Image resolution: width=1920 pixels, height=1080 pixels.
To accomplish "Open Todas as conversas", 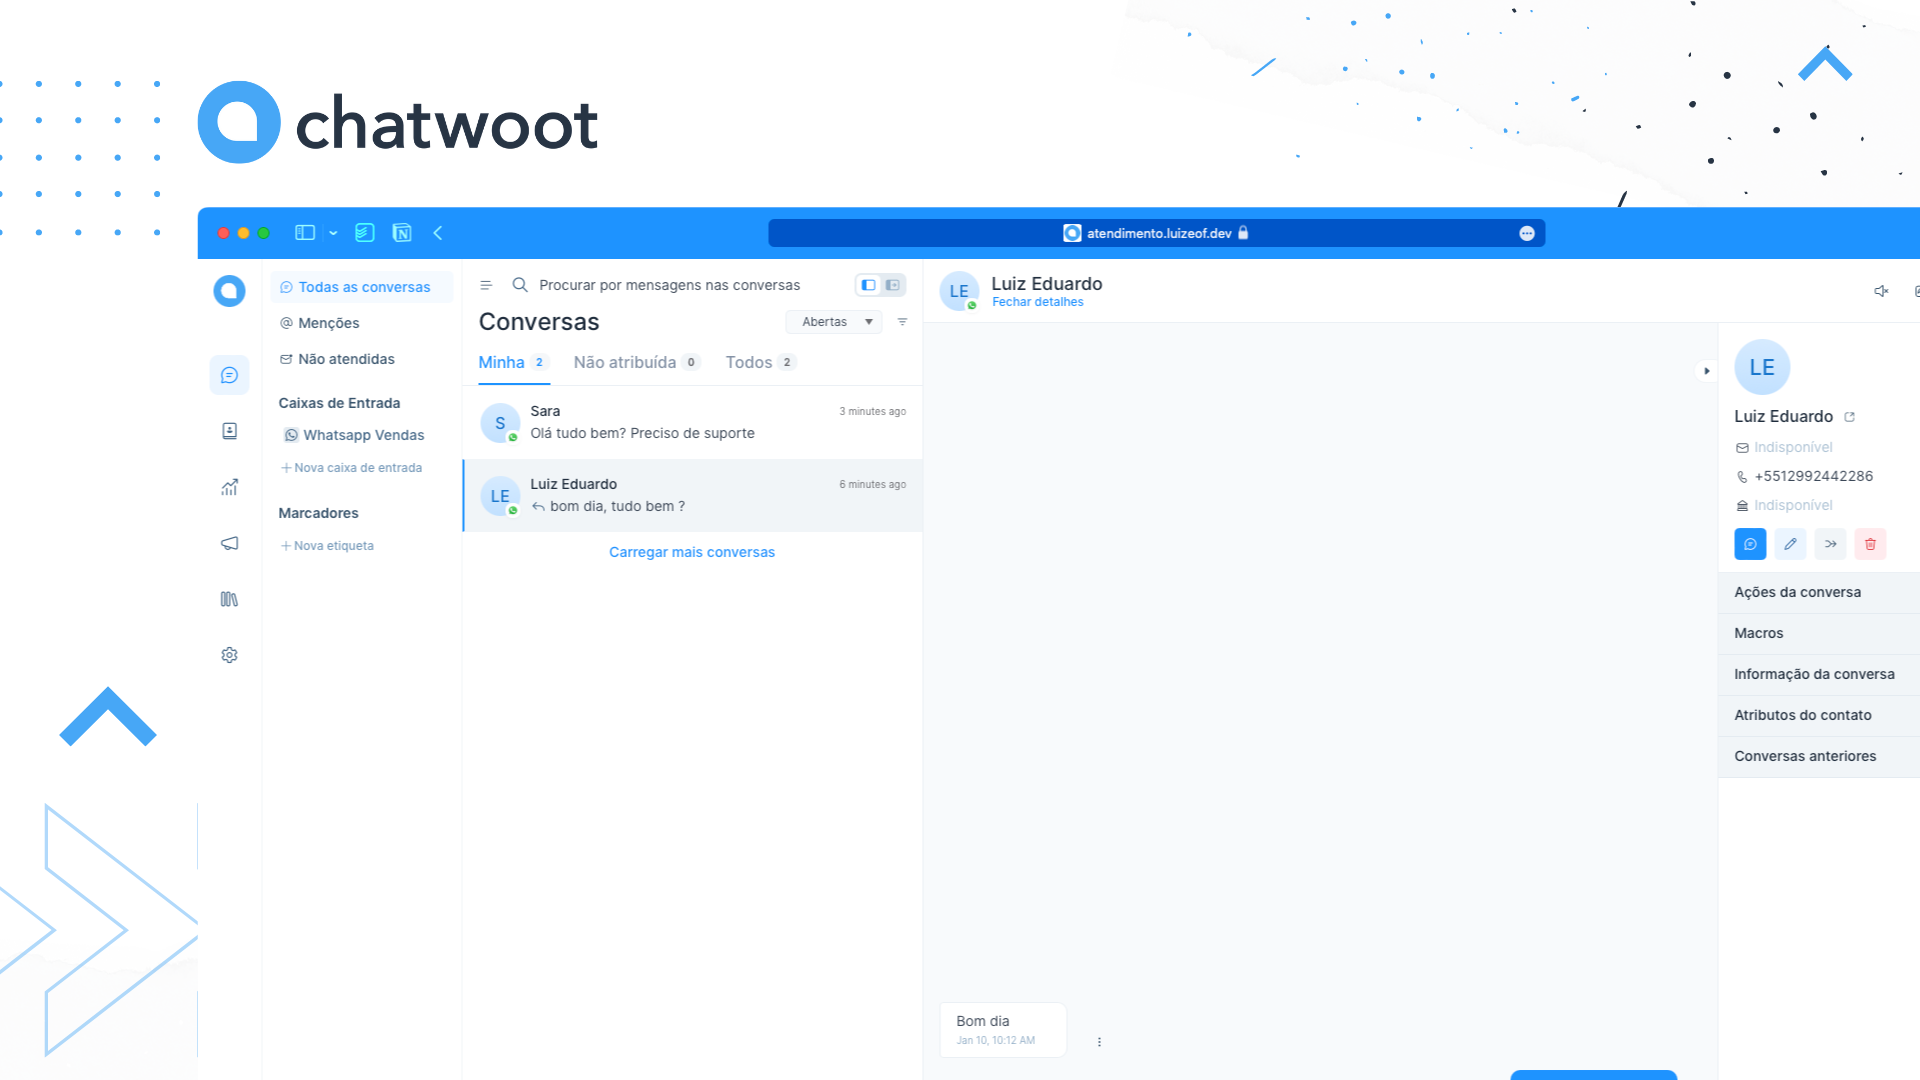I will (362, 287).
